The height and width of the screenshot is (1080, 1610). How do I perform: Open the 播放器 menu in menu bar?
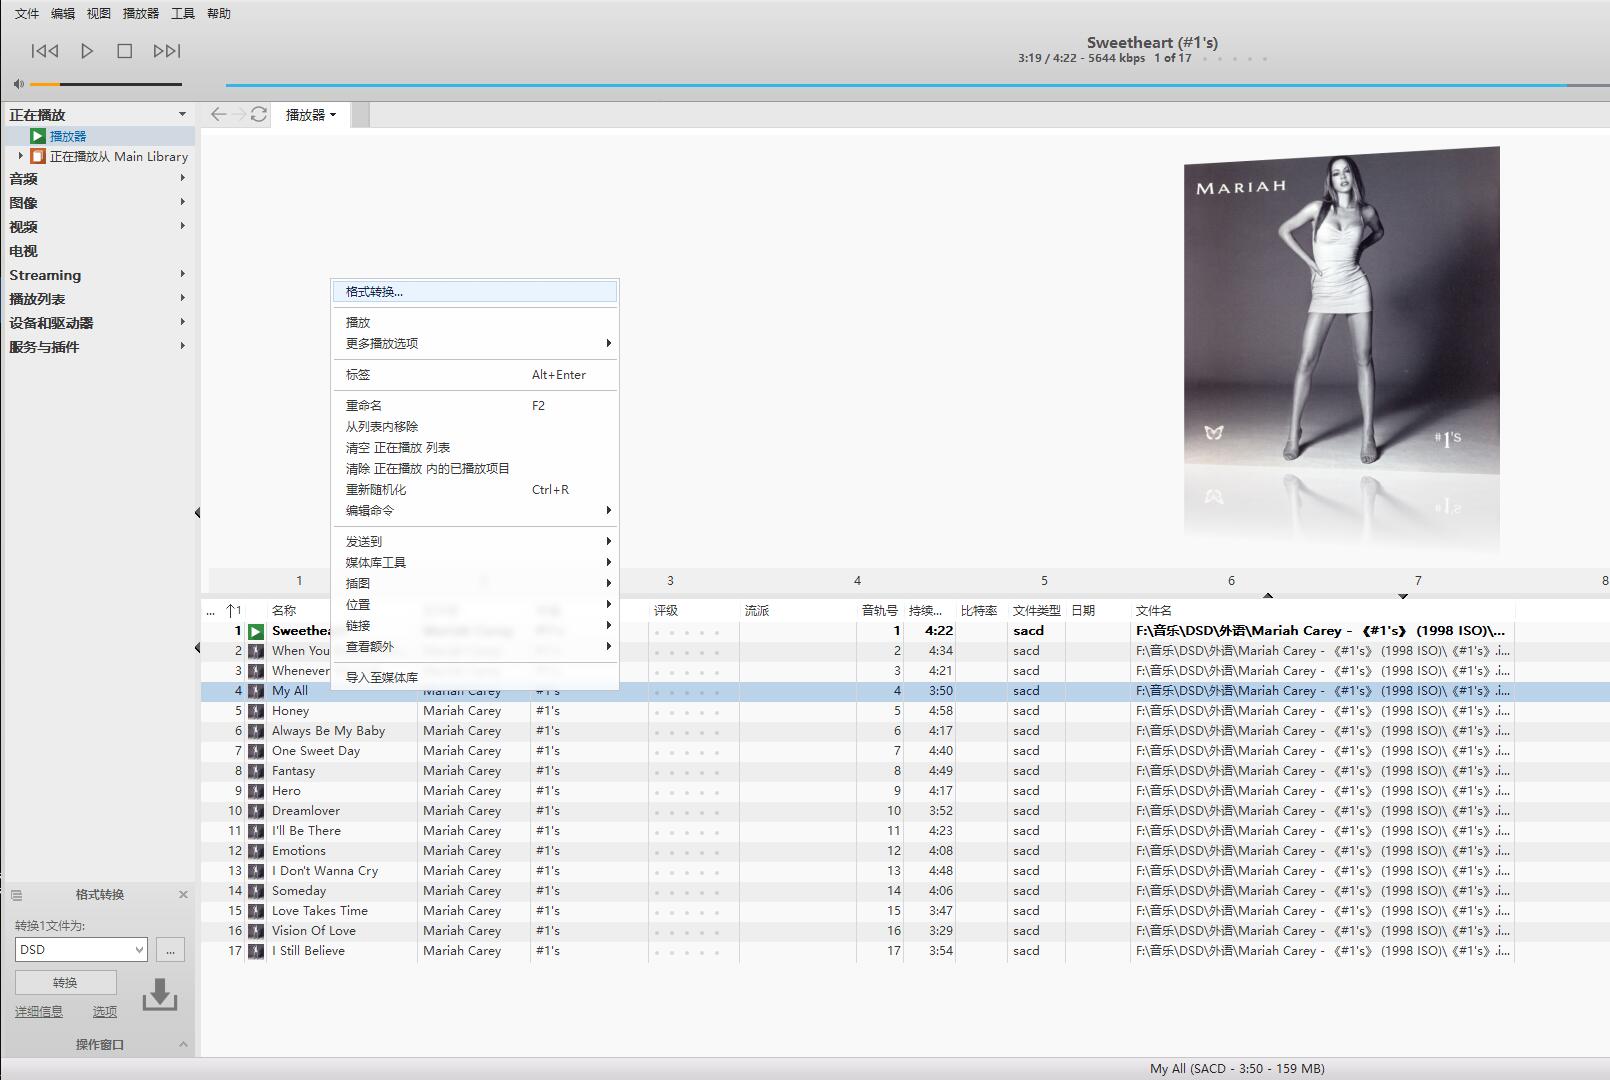(x=141, y=14)
